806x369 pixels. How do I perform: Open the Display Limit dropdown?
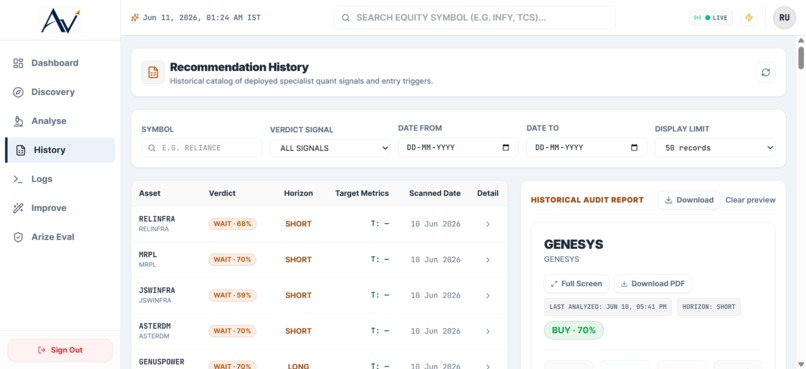click(715, 148)
